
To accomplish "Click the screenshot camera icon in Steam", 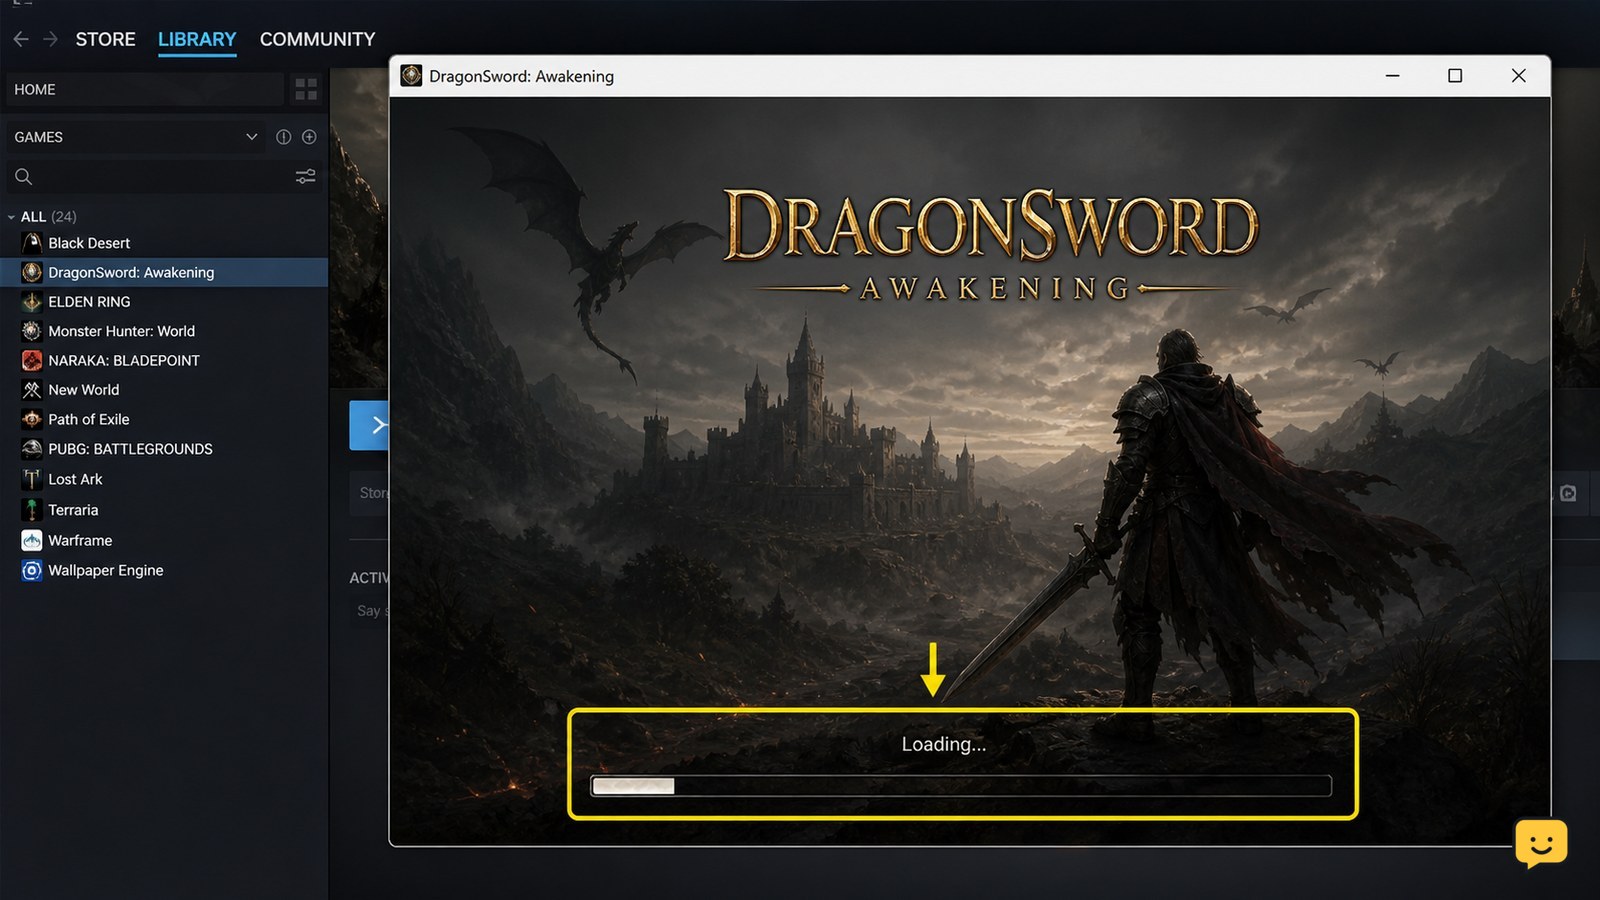I will click(x=1568, y=493).
